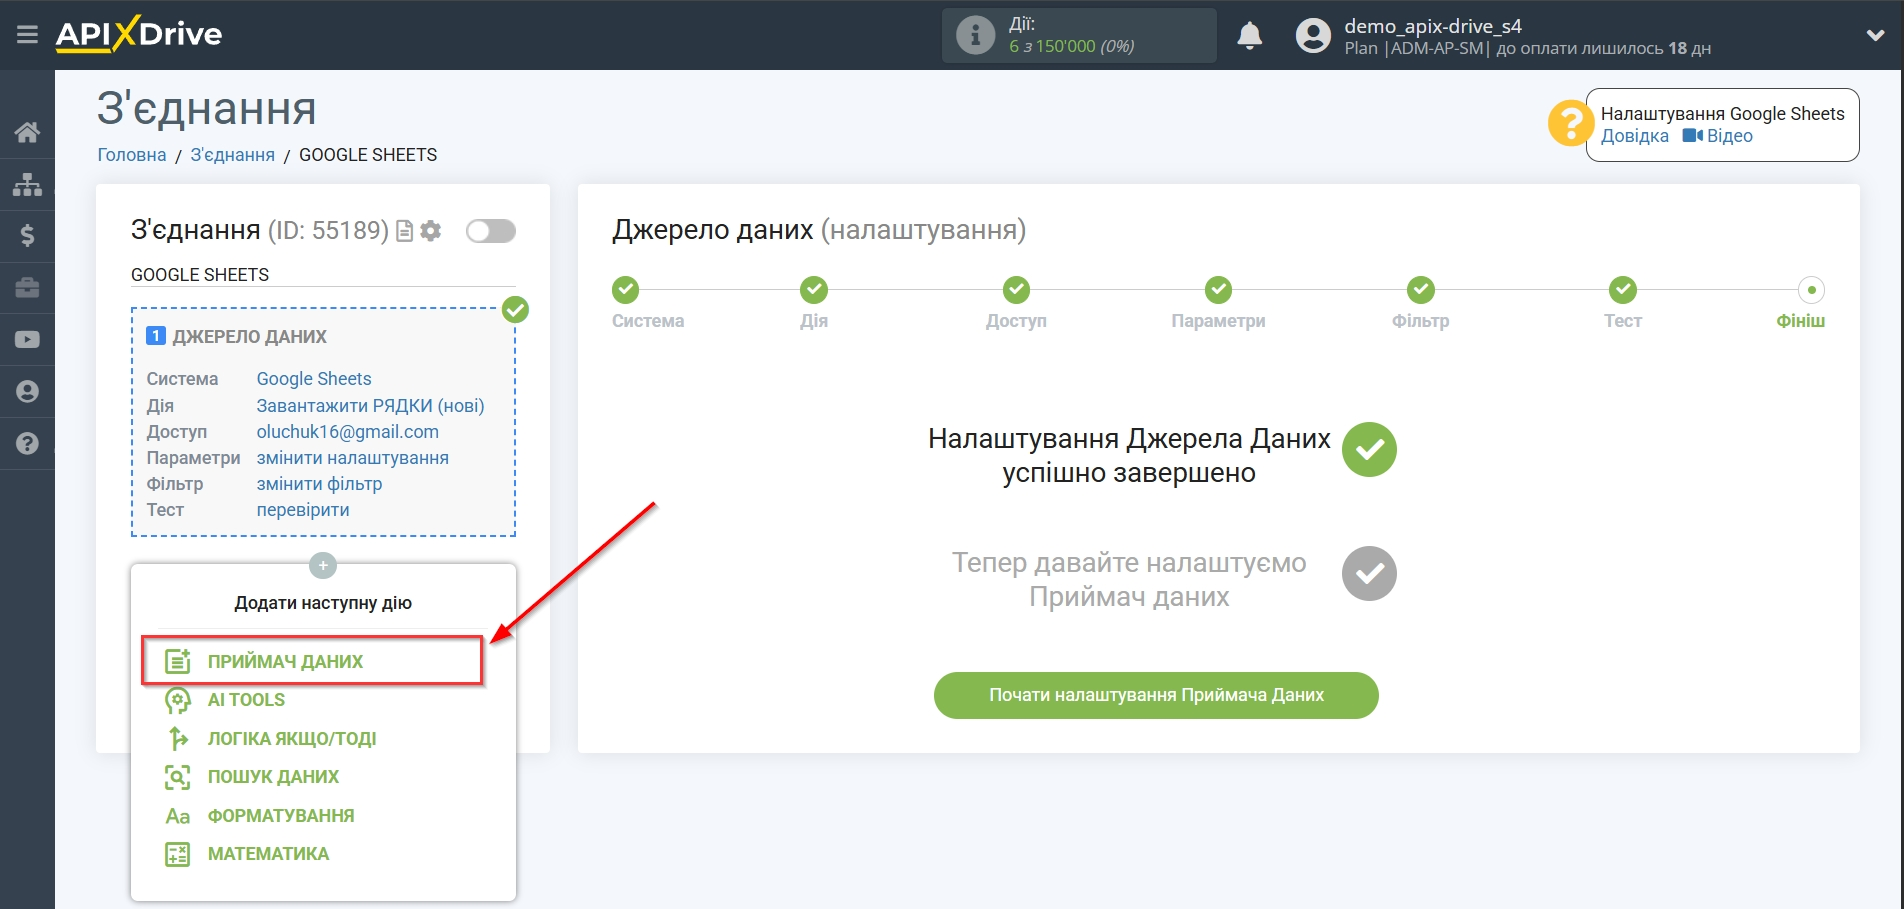Viewport: 1904px width, 909px height.
Task: Click the connection document copy icon
Action: click(x=404, y=231)
